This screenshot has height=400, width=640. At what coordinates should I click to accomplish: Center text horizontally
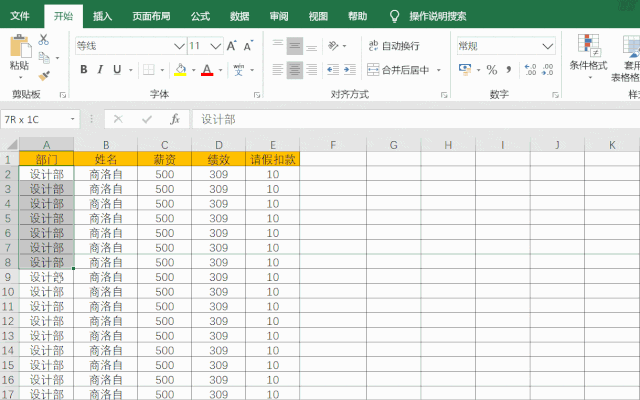pyautogui.click(x=295, y=70)
